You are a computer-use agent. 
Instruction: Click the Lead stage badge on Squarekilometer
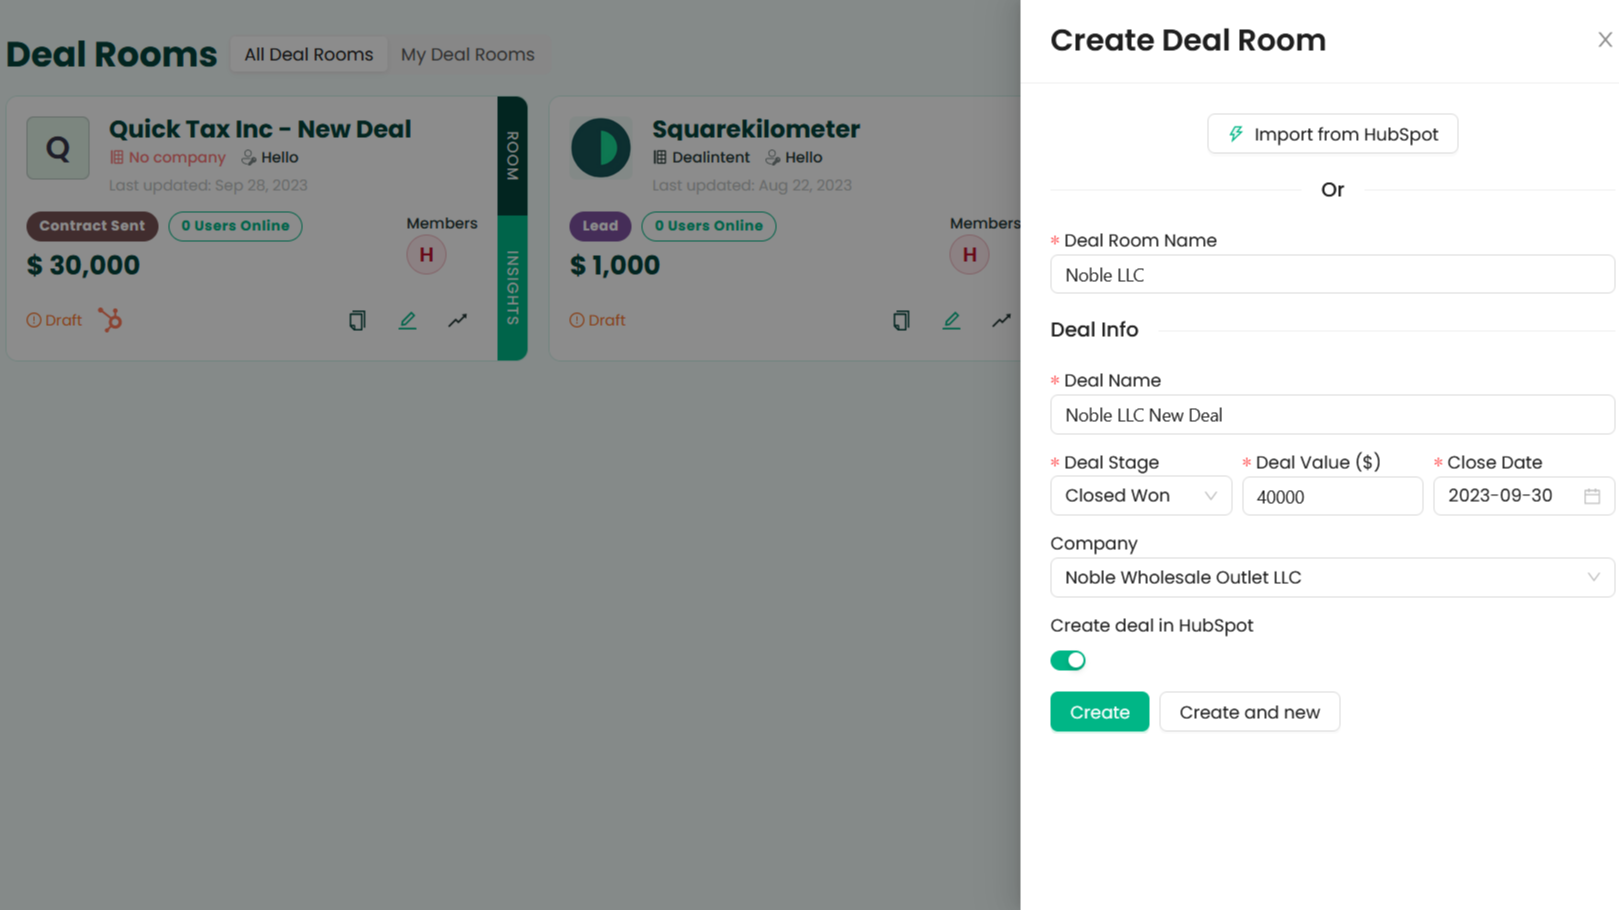coord(600,226)
